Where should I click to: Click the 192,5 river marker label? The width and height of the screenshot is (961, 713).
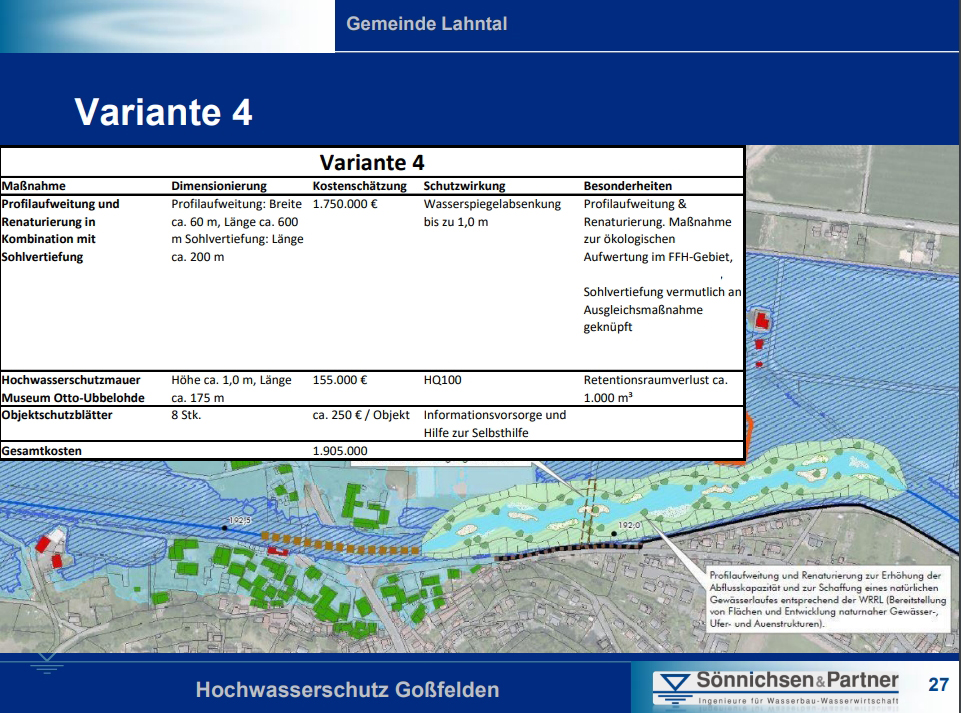239,521
